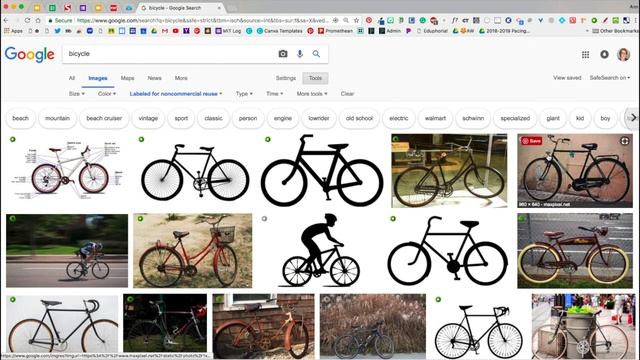Click the Chrome address bar URL

(x=202, y=20)
